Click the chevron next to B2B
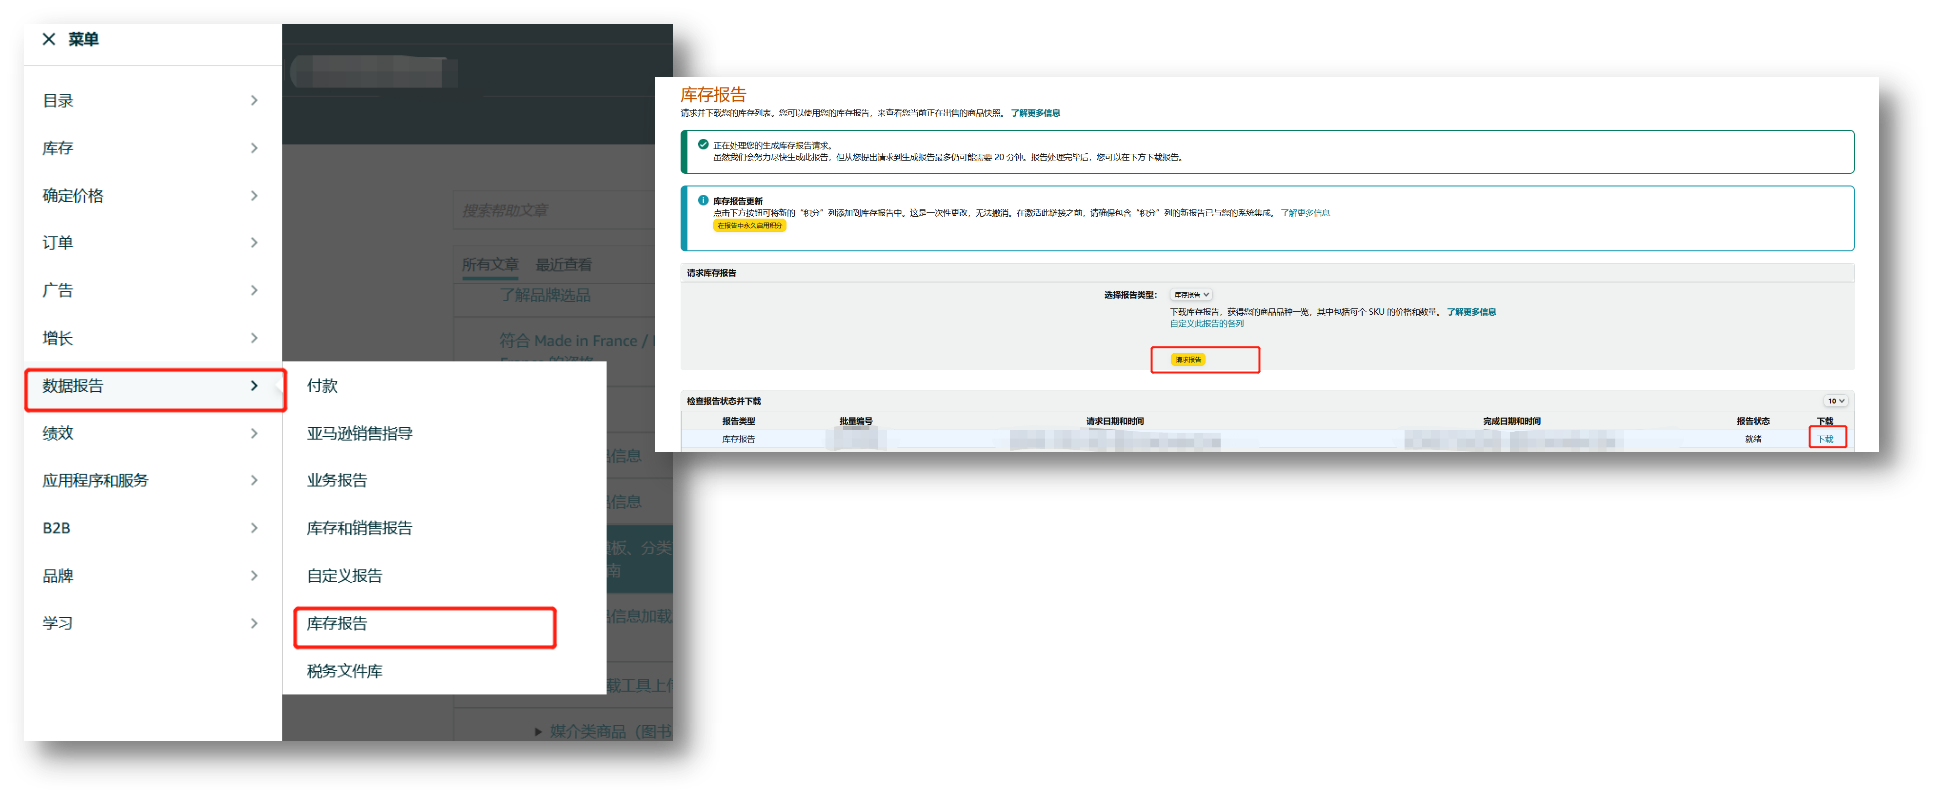 coord(254,528)
